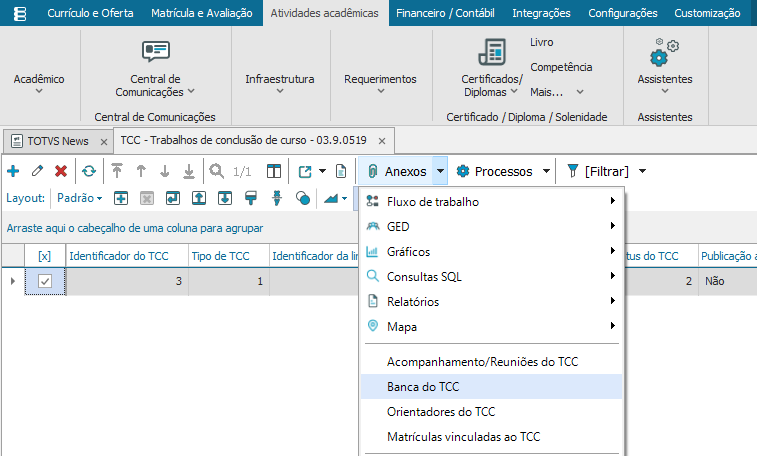The height and width of the screenshot is (456, 757).
Task: Toggle the checkbox in first grid row
Action: coord(45,282)
